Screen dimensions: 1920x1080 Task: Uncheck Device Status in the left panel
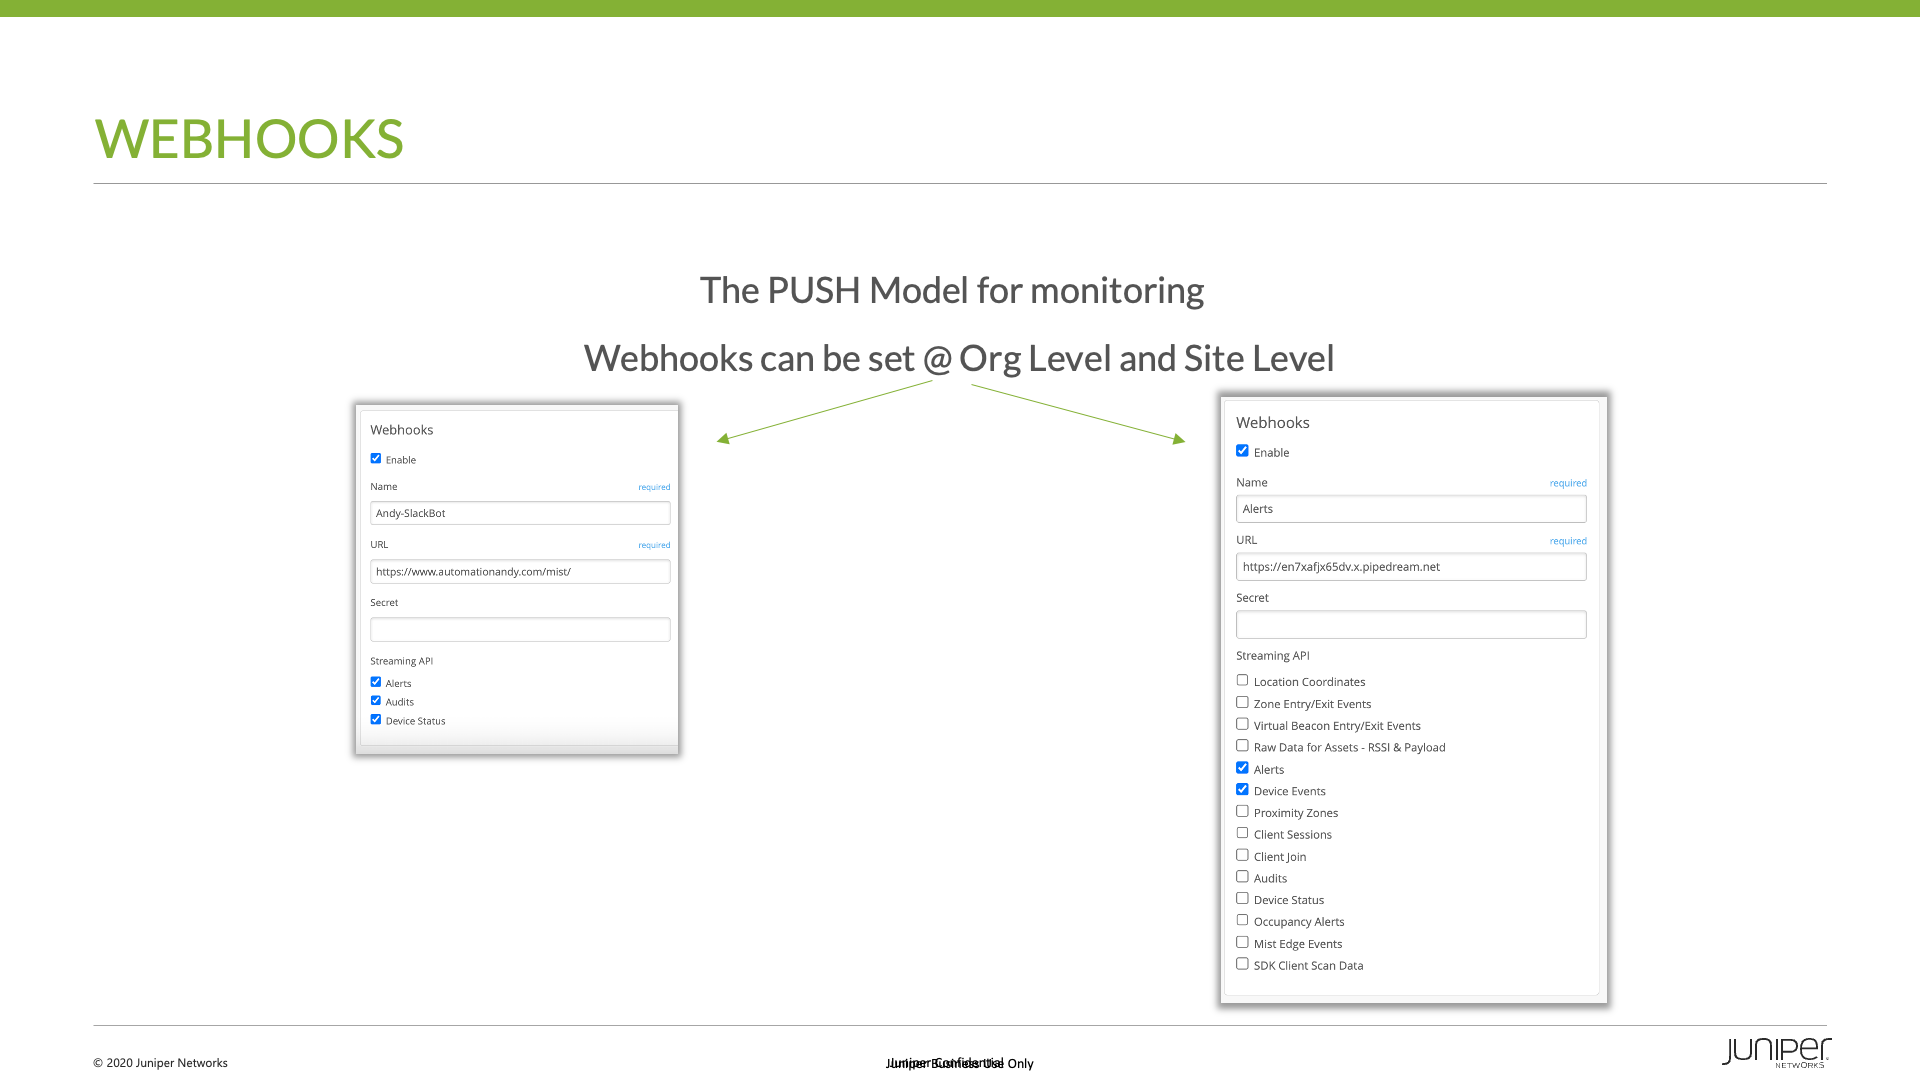(376, 719)
